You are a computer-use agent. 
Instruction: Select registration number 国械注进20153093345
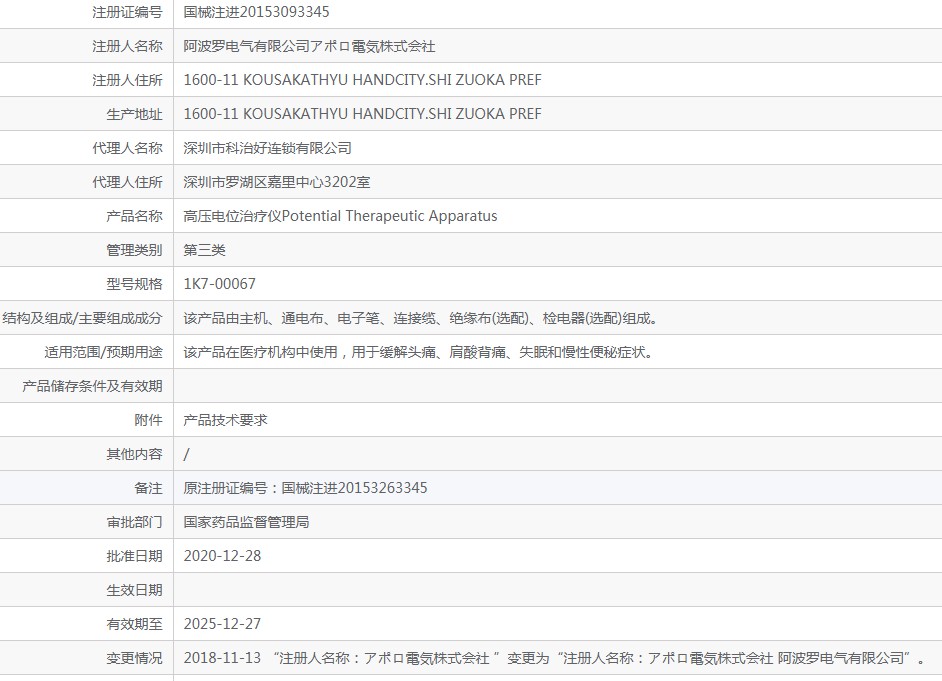tap(257, 12)
